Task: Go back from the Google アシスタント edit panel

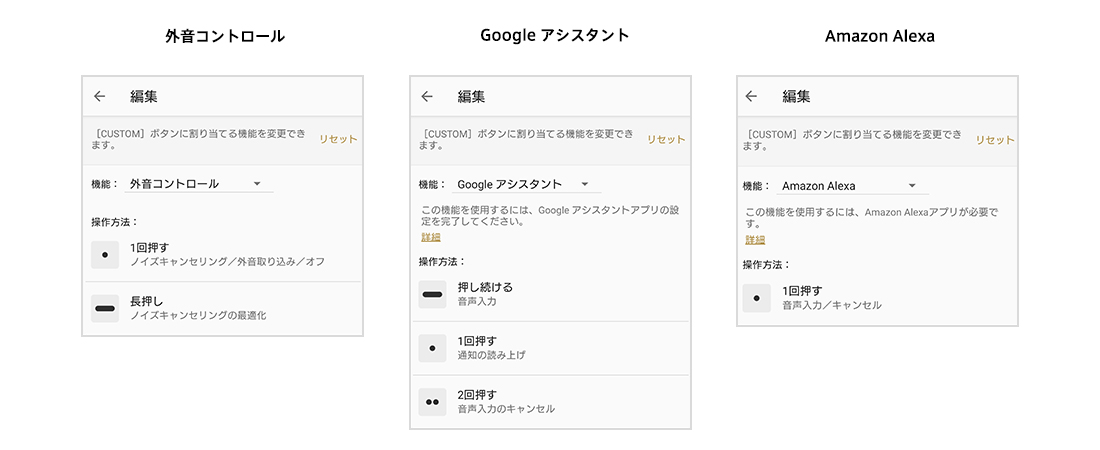Action: pos(427,97)
